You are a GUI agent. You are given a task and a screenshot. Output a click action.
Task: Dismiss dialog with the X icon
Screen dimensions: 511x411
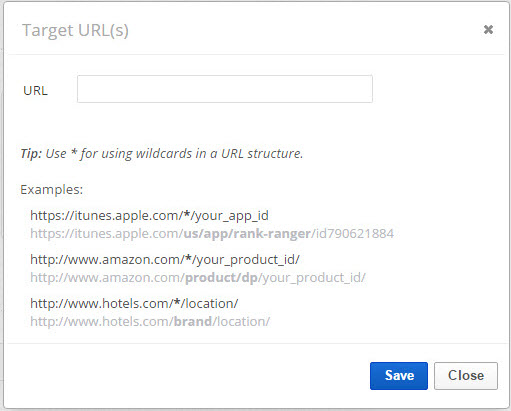[488, 30]
